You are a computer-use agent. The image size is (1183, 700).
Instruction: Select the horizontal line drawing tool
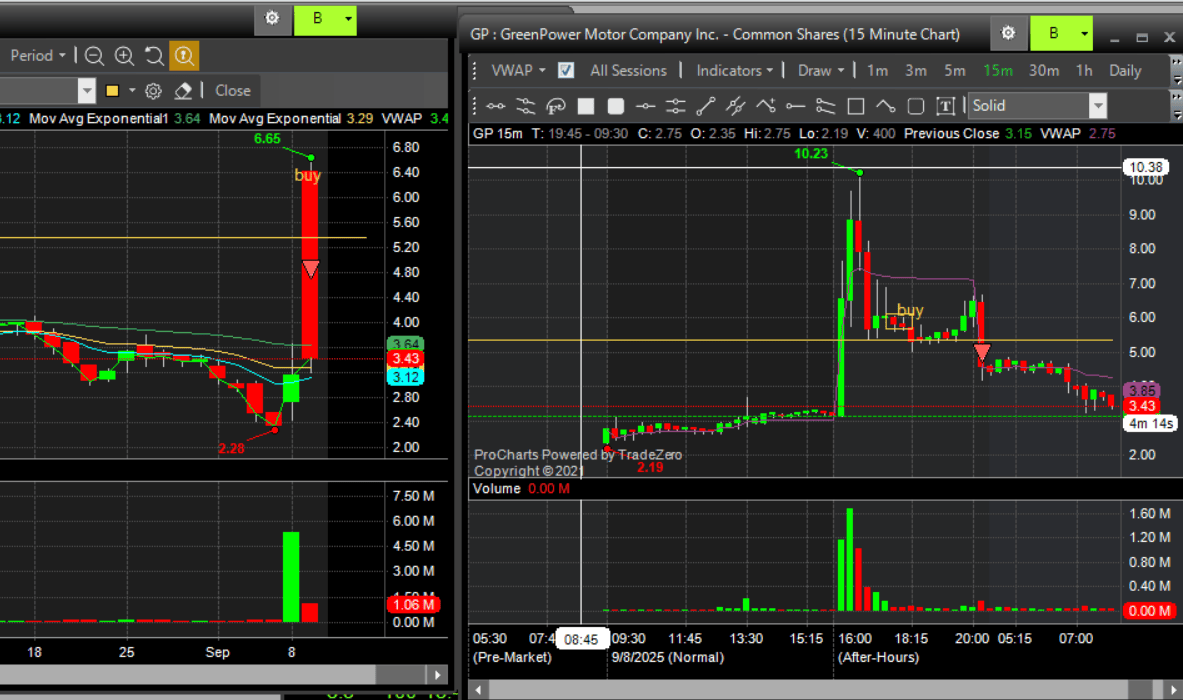click(645, 106)
